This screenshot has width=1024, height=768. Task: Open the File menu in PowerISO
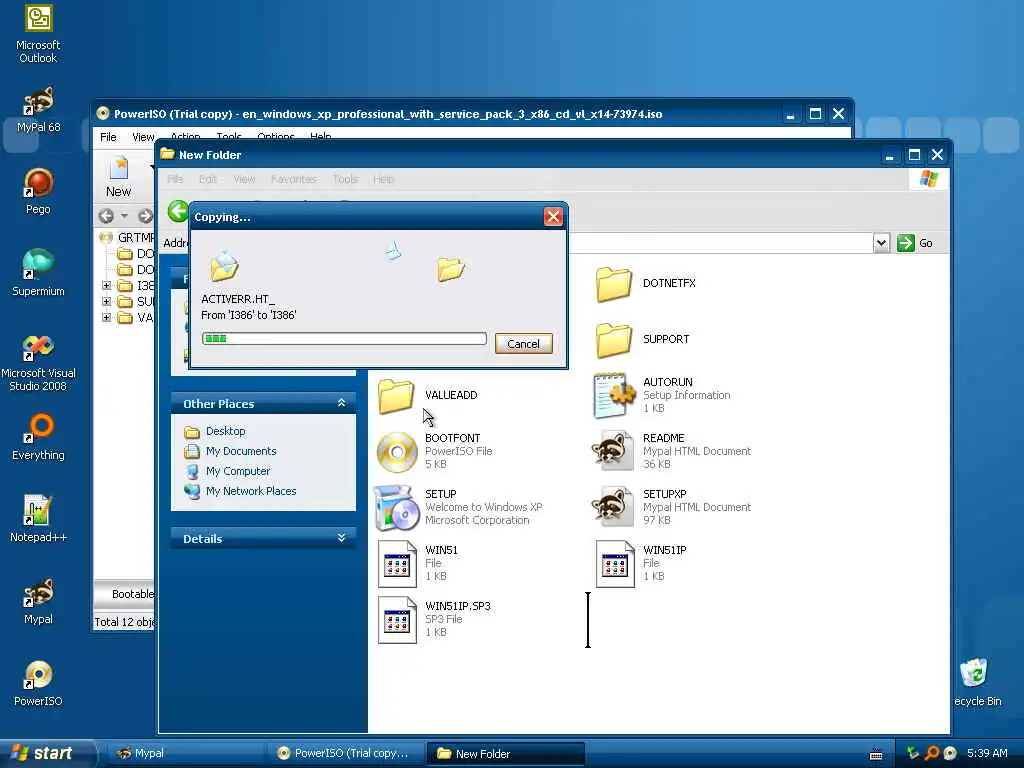click(x=108, y=137)
